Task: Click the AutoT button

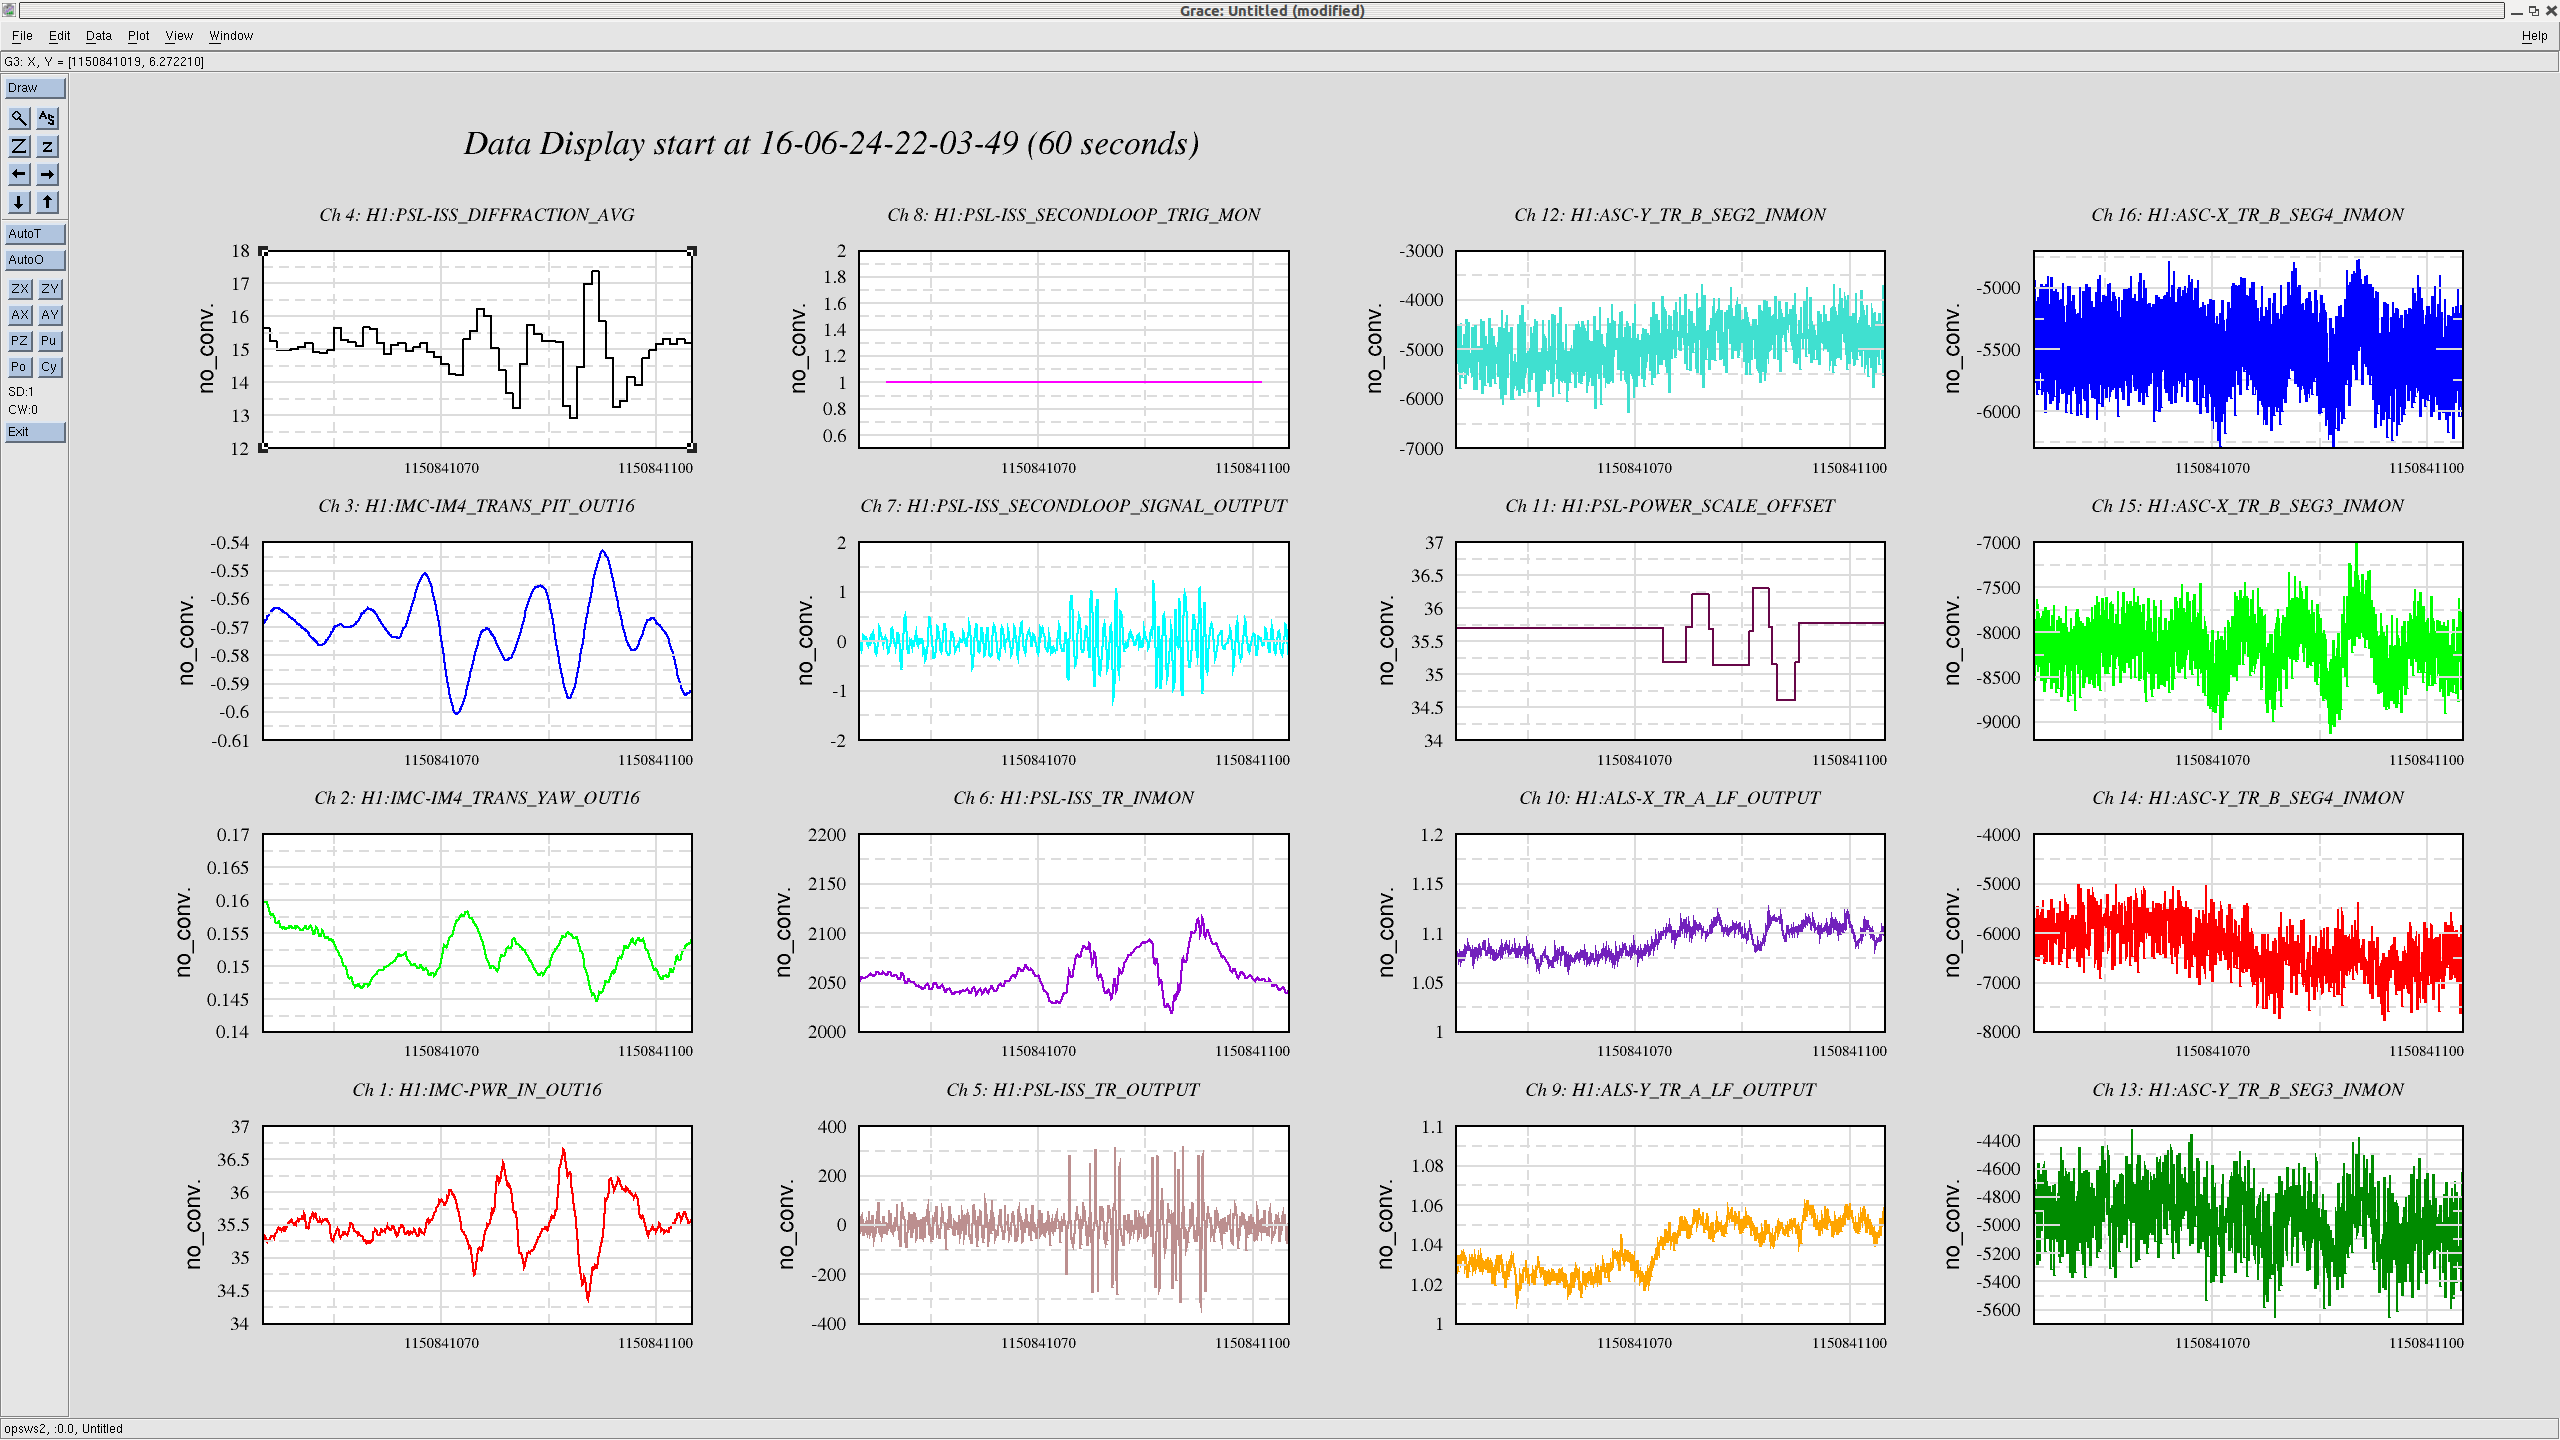Action: pyautogui.click(x=34, y=234)
